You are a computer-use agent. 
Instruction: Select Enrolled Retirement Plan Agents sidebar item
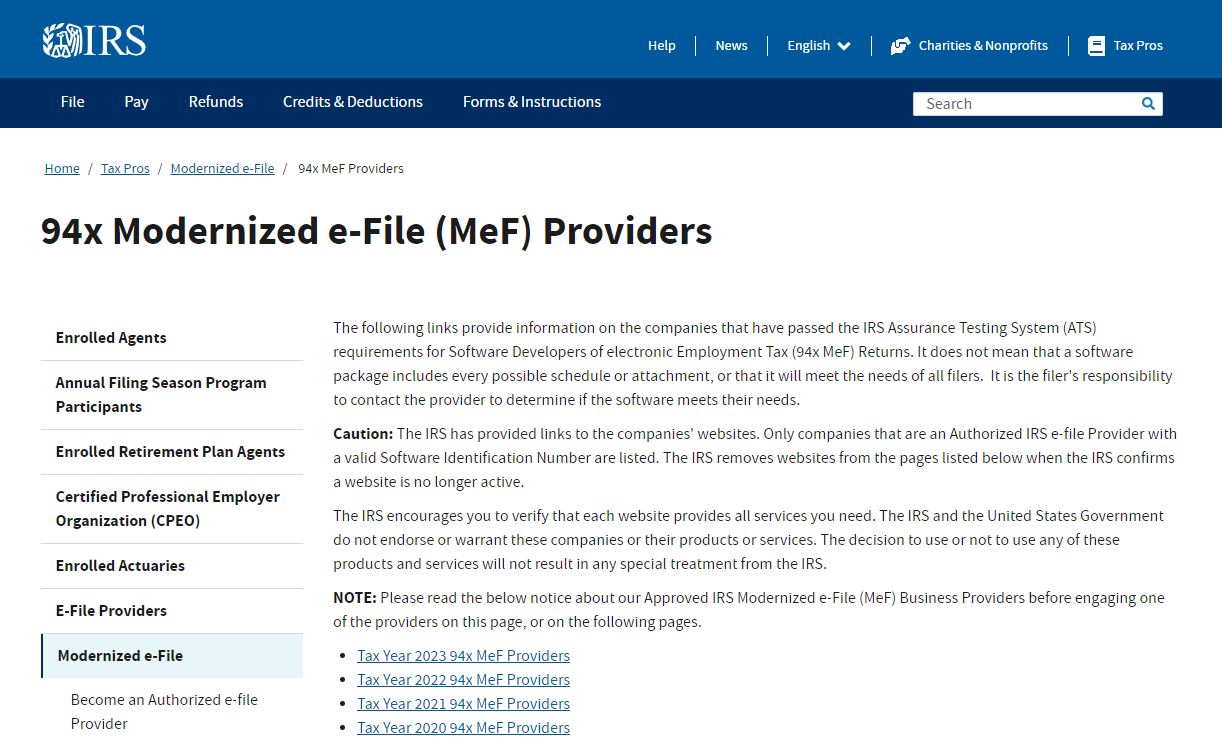[x=172, y=452]
